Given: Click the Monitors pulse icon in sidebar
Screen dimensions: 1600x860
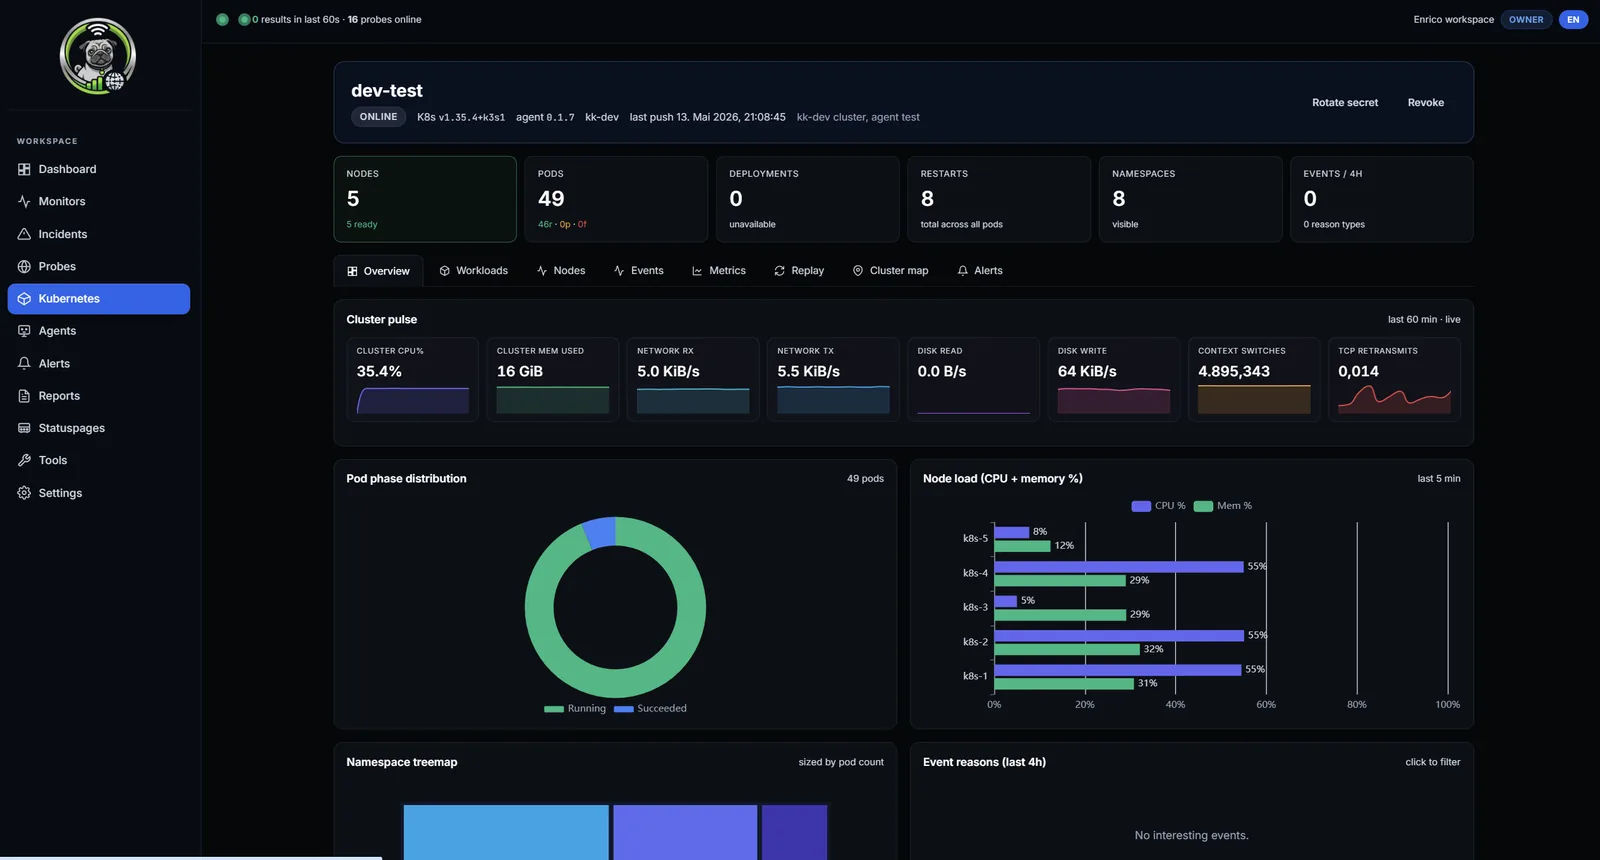Looking at the screenshot, I should (24, 201).
